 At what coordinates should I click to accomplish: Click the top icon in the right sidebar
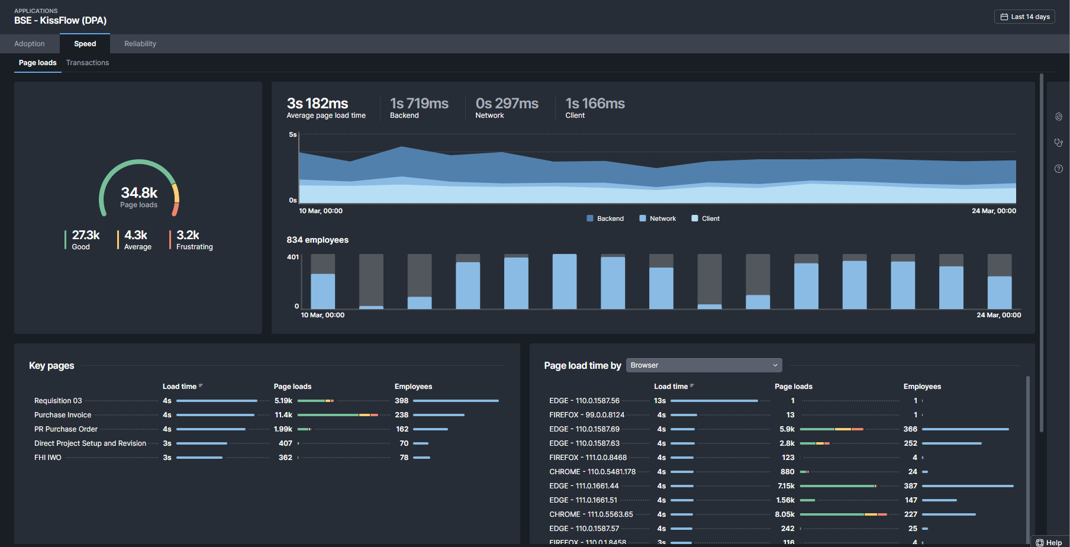coord(1058,117)
